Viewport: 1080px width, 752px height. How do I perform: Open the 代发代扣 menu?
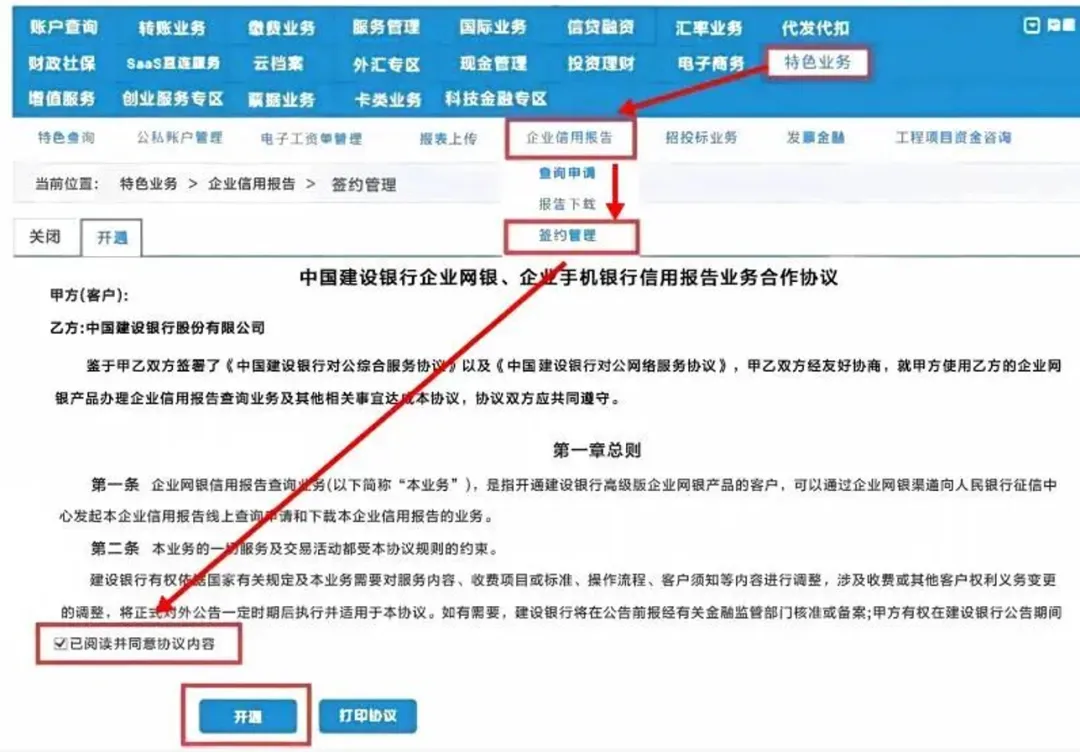coord(816,28)
